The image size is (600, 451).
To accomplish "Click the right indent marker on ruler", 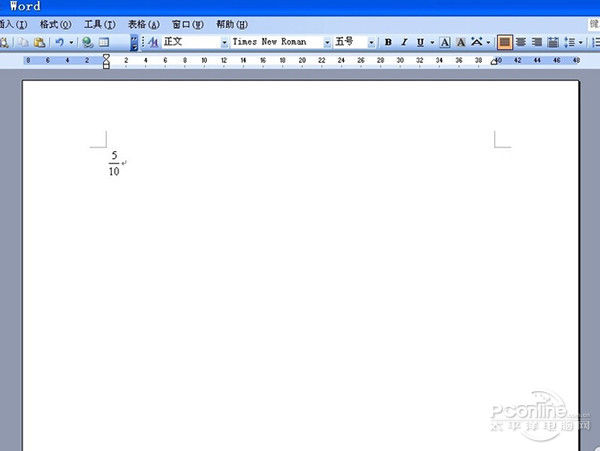I will pyautogui.click(x=494, y=62).
